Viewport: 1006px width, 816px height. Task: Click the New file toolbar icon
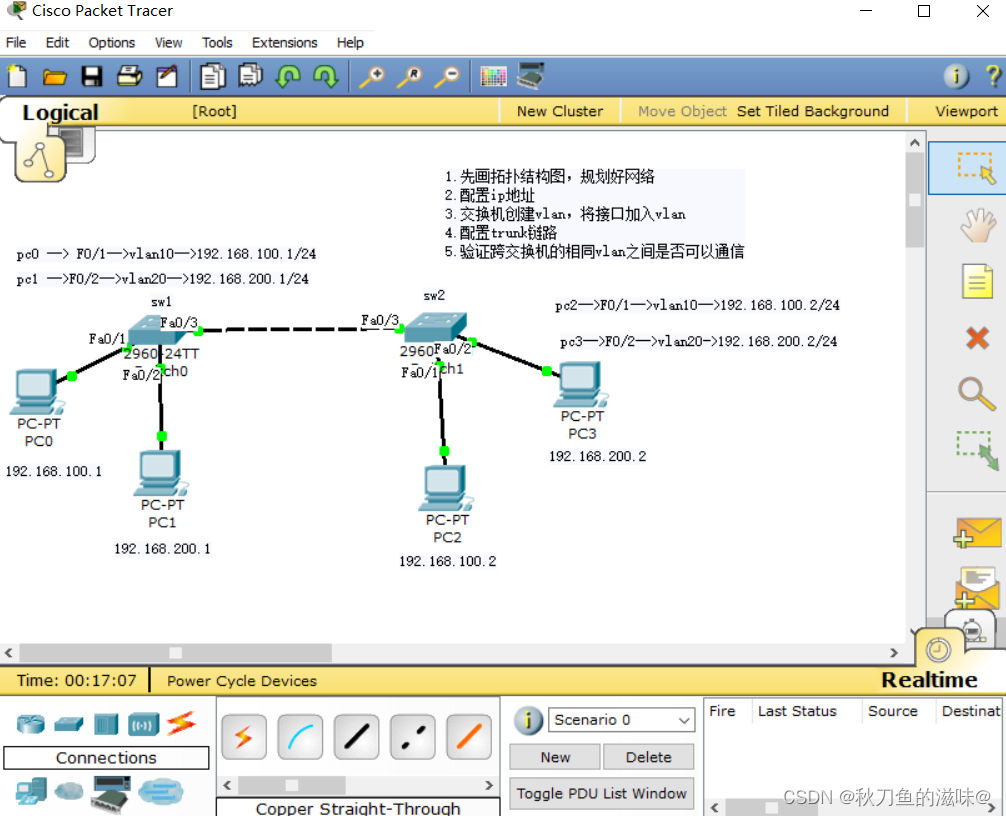tap(17, 76)
